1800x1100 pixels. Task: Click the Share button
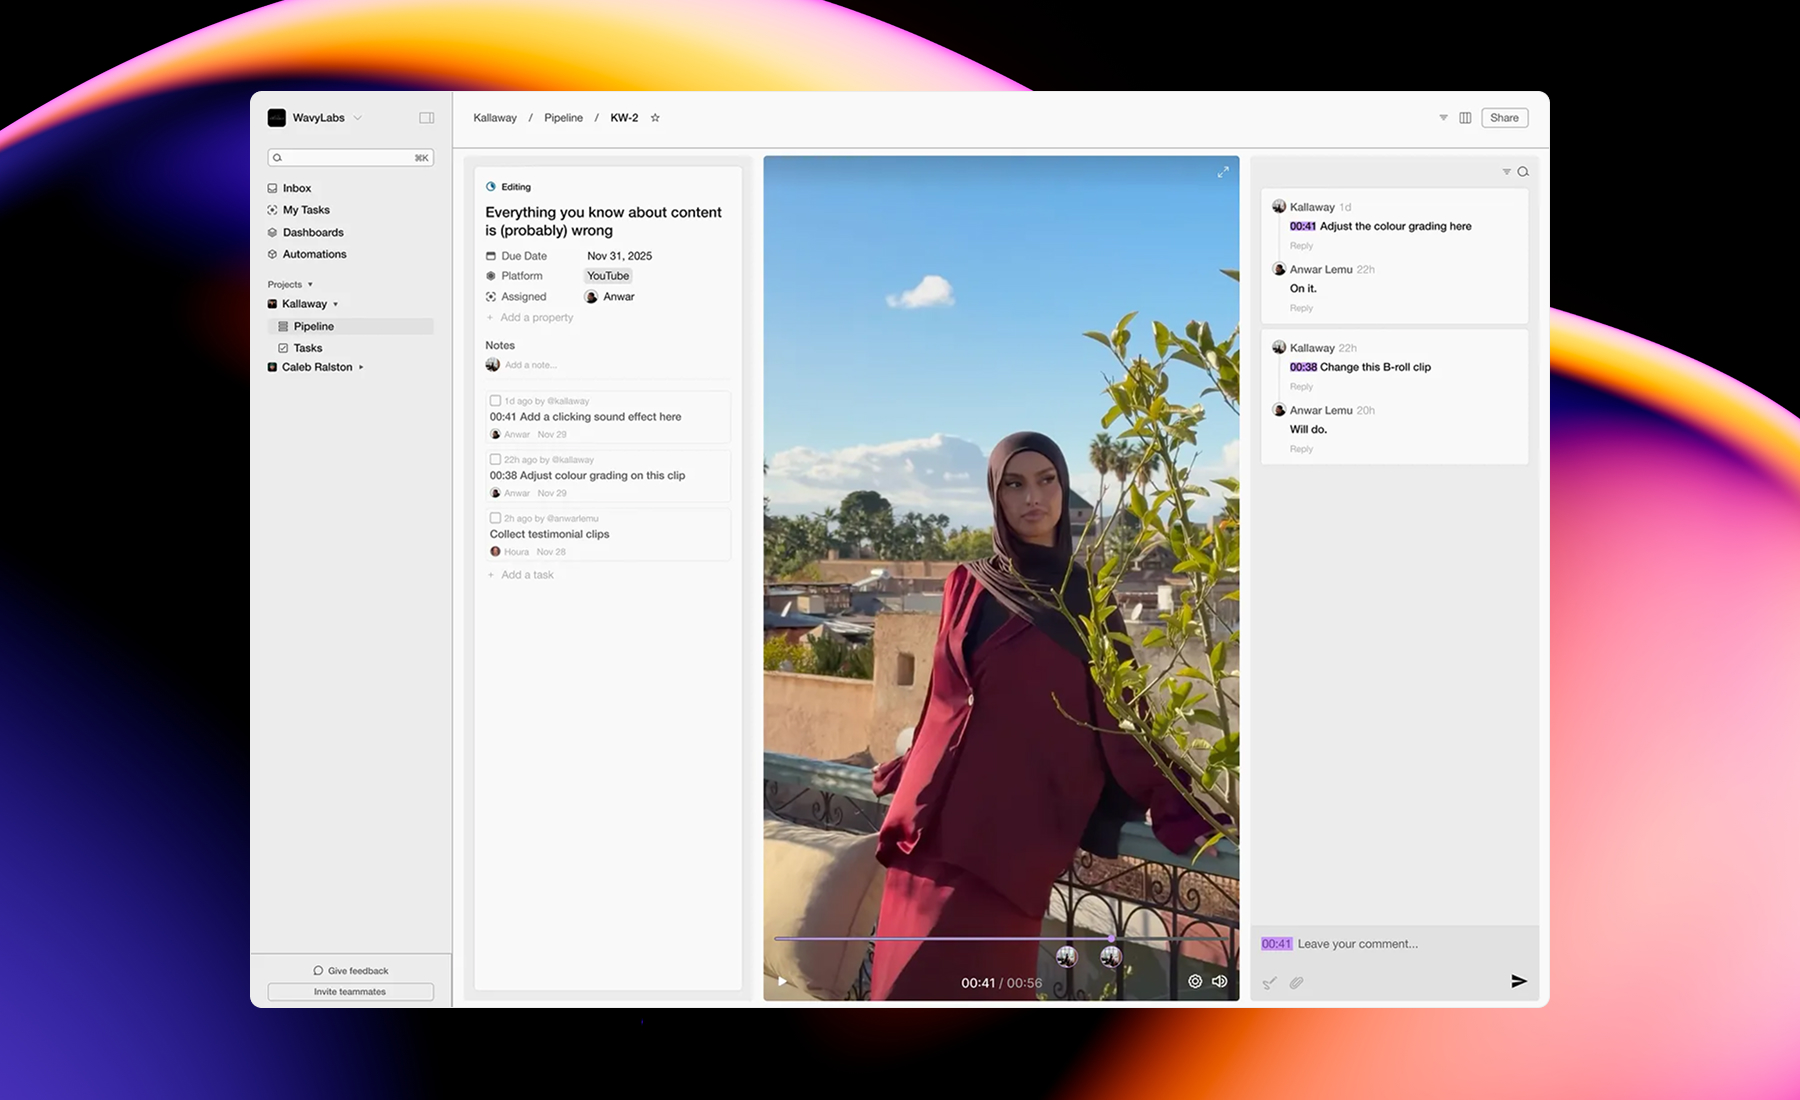click(1504, 118)
